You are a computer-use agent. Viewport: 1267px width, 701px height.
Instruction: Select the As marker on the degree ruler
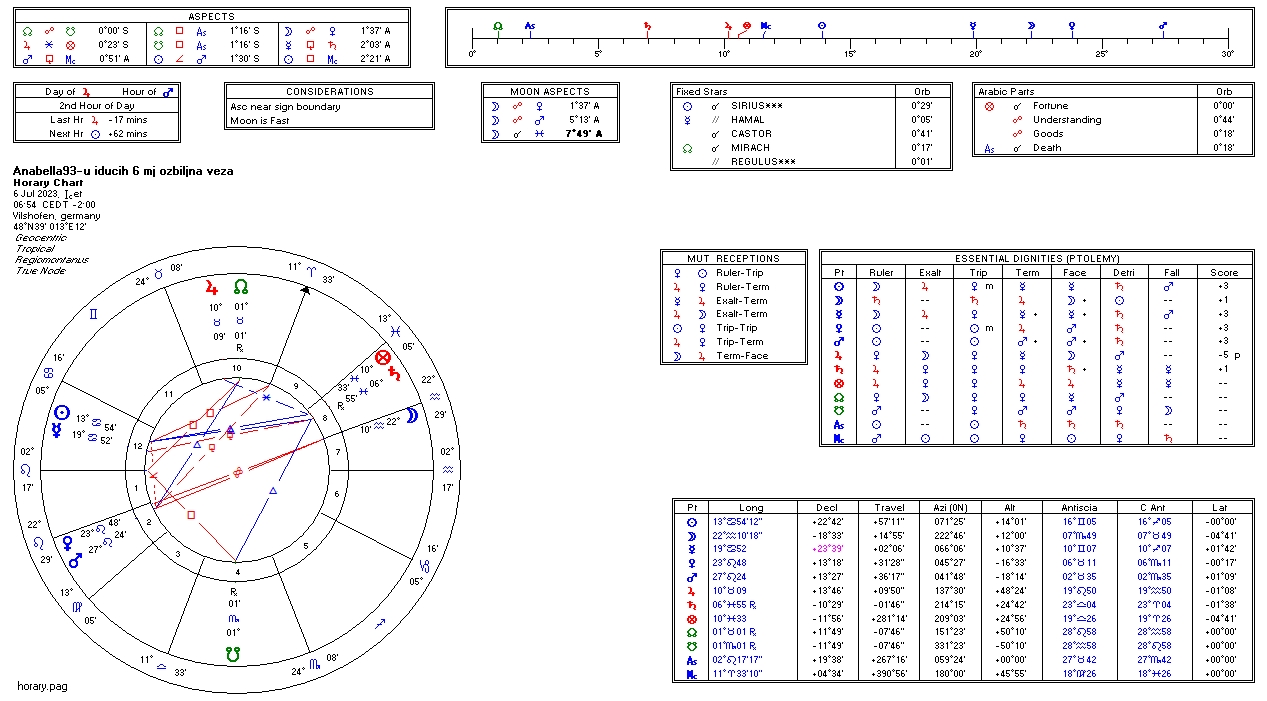pos(529,24)
